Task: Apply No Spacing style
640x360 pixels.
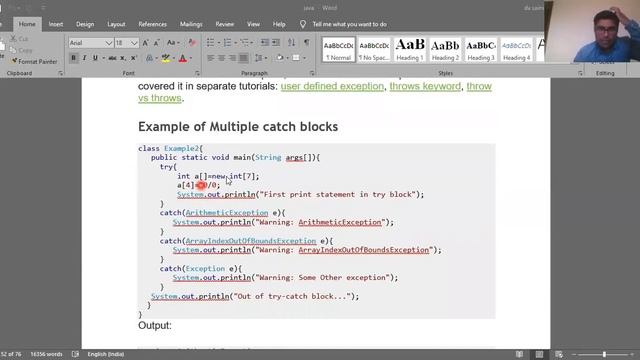Action: [374, 50]
